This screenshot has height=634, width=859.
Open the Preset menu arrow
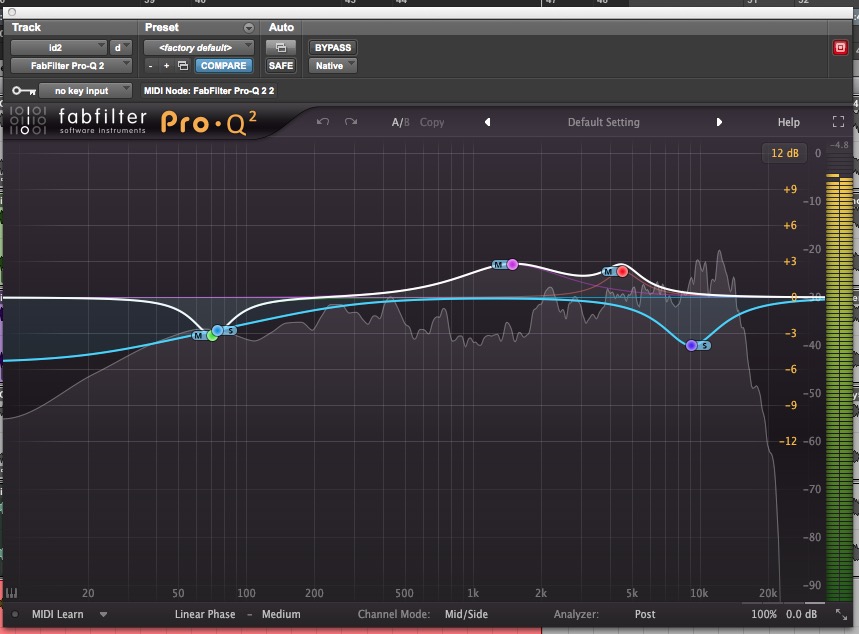(249, 27)
